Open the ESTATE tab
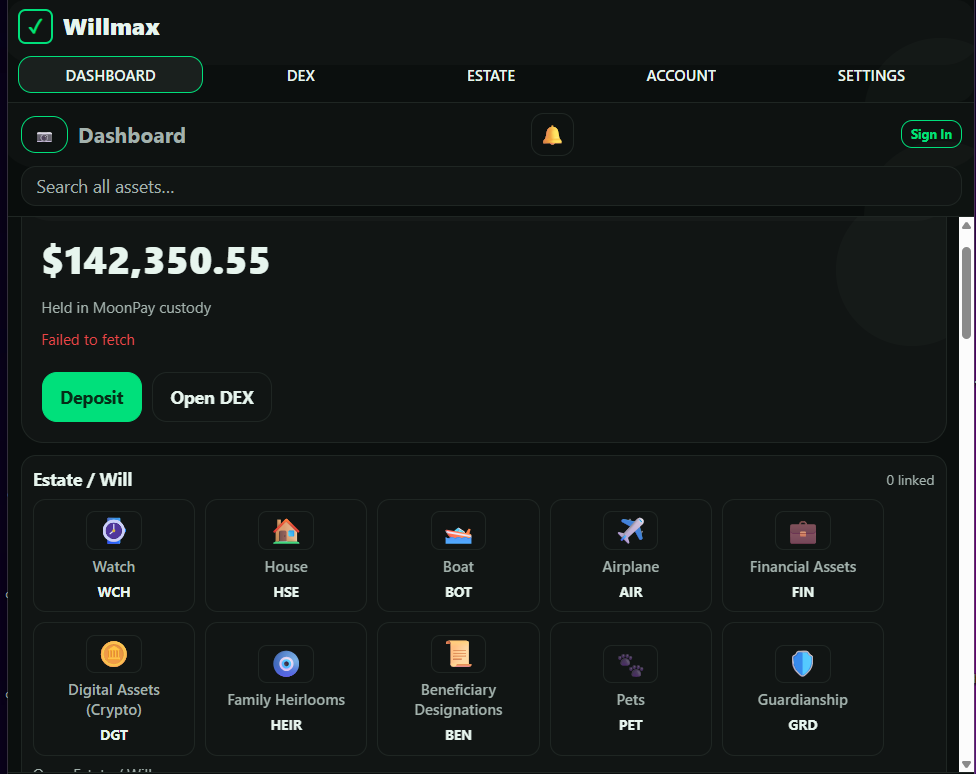This screenshot has width=976, height=775. point(491,75)
